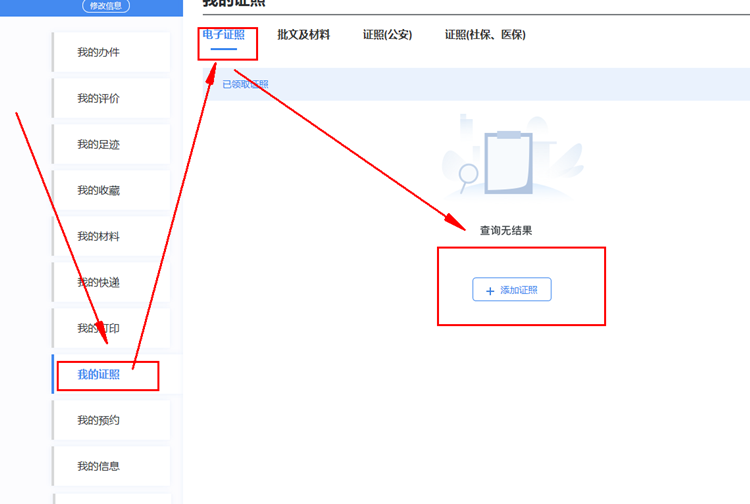Viewport: 750px width, 504px height.
Task: Select the 我的打印 sidebar entry
Action: [x=98, y=328]
